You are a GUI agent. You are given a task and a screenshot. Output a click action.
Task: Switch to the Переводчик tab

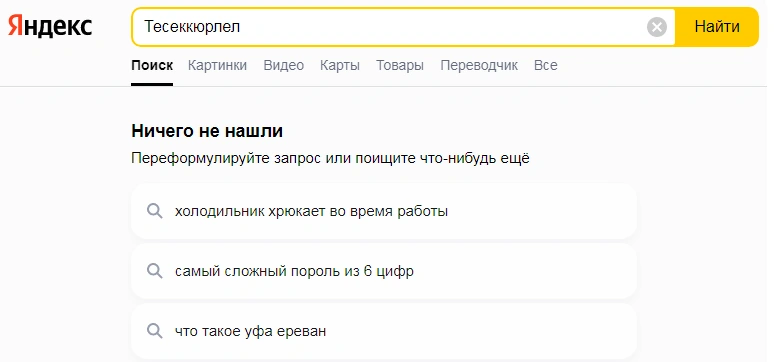pyautogui.click(x=479, y=66)
